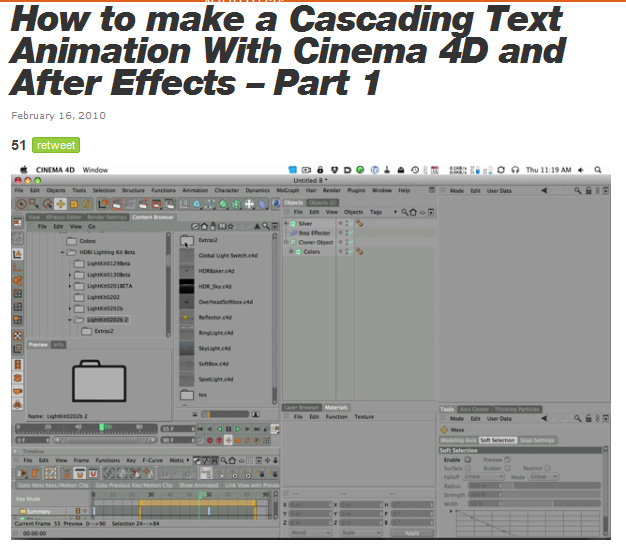Open the Timeline F-Curve menu

pyautogui.click(x=153, y=460)
